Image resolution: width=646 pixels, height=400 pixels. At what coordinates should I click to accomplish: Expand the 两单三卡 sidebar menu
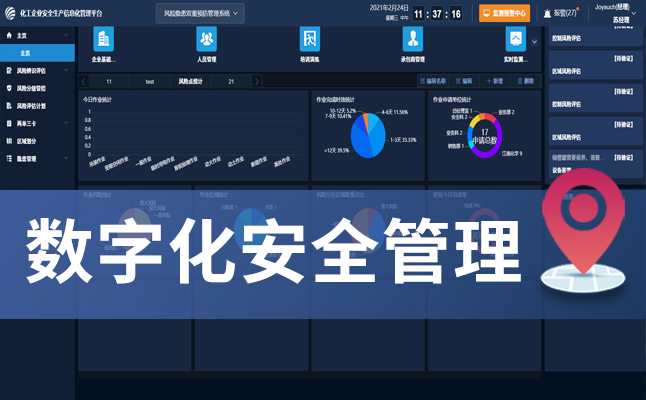37,123
